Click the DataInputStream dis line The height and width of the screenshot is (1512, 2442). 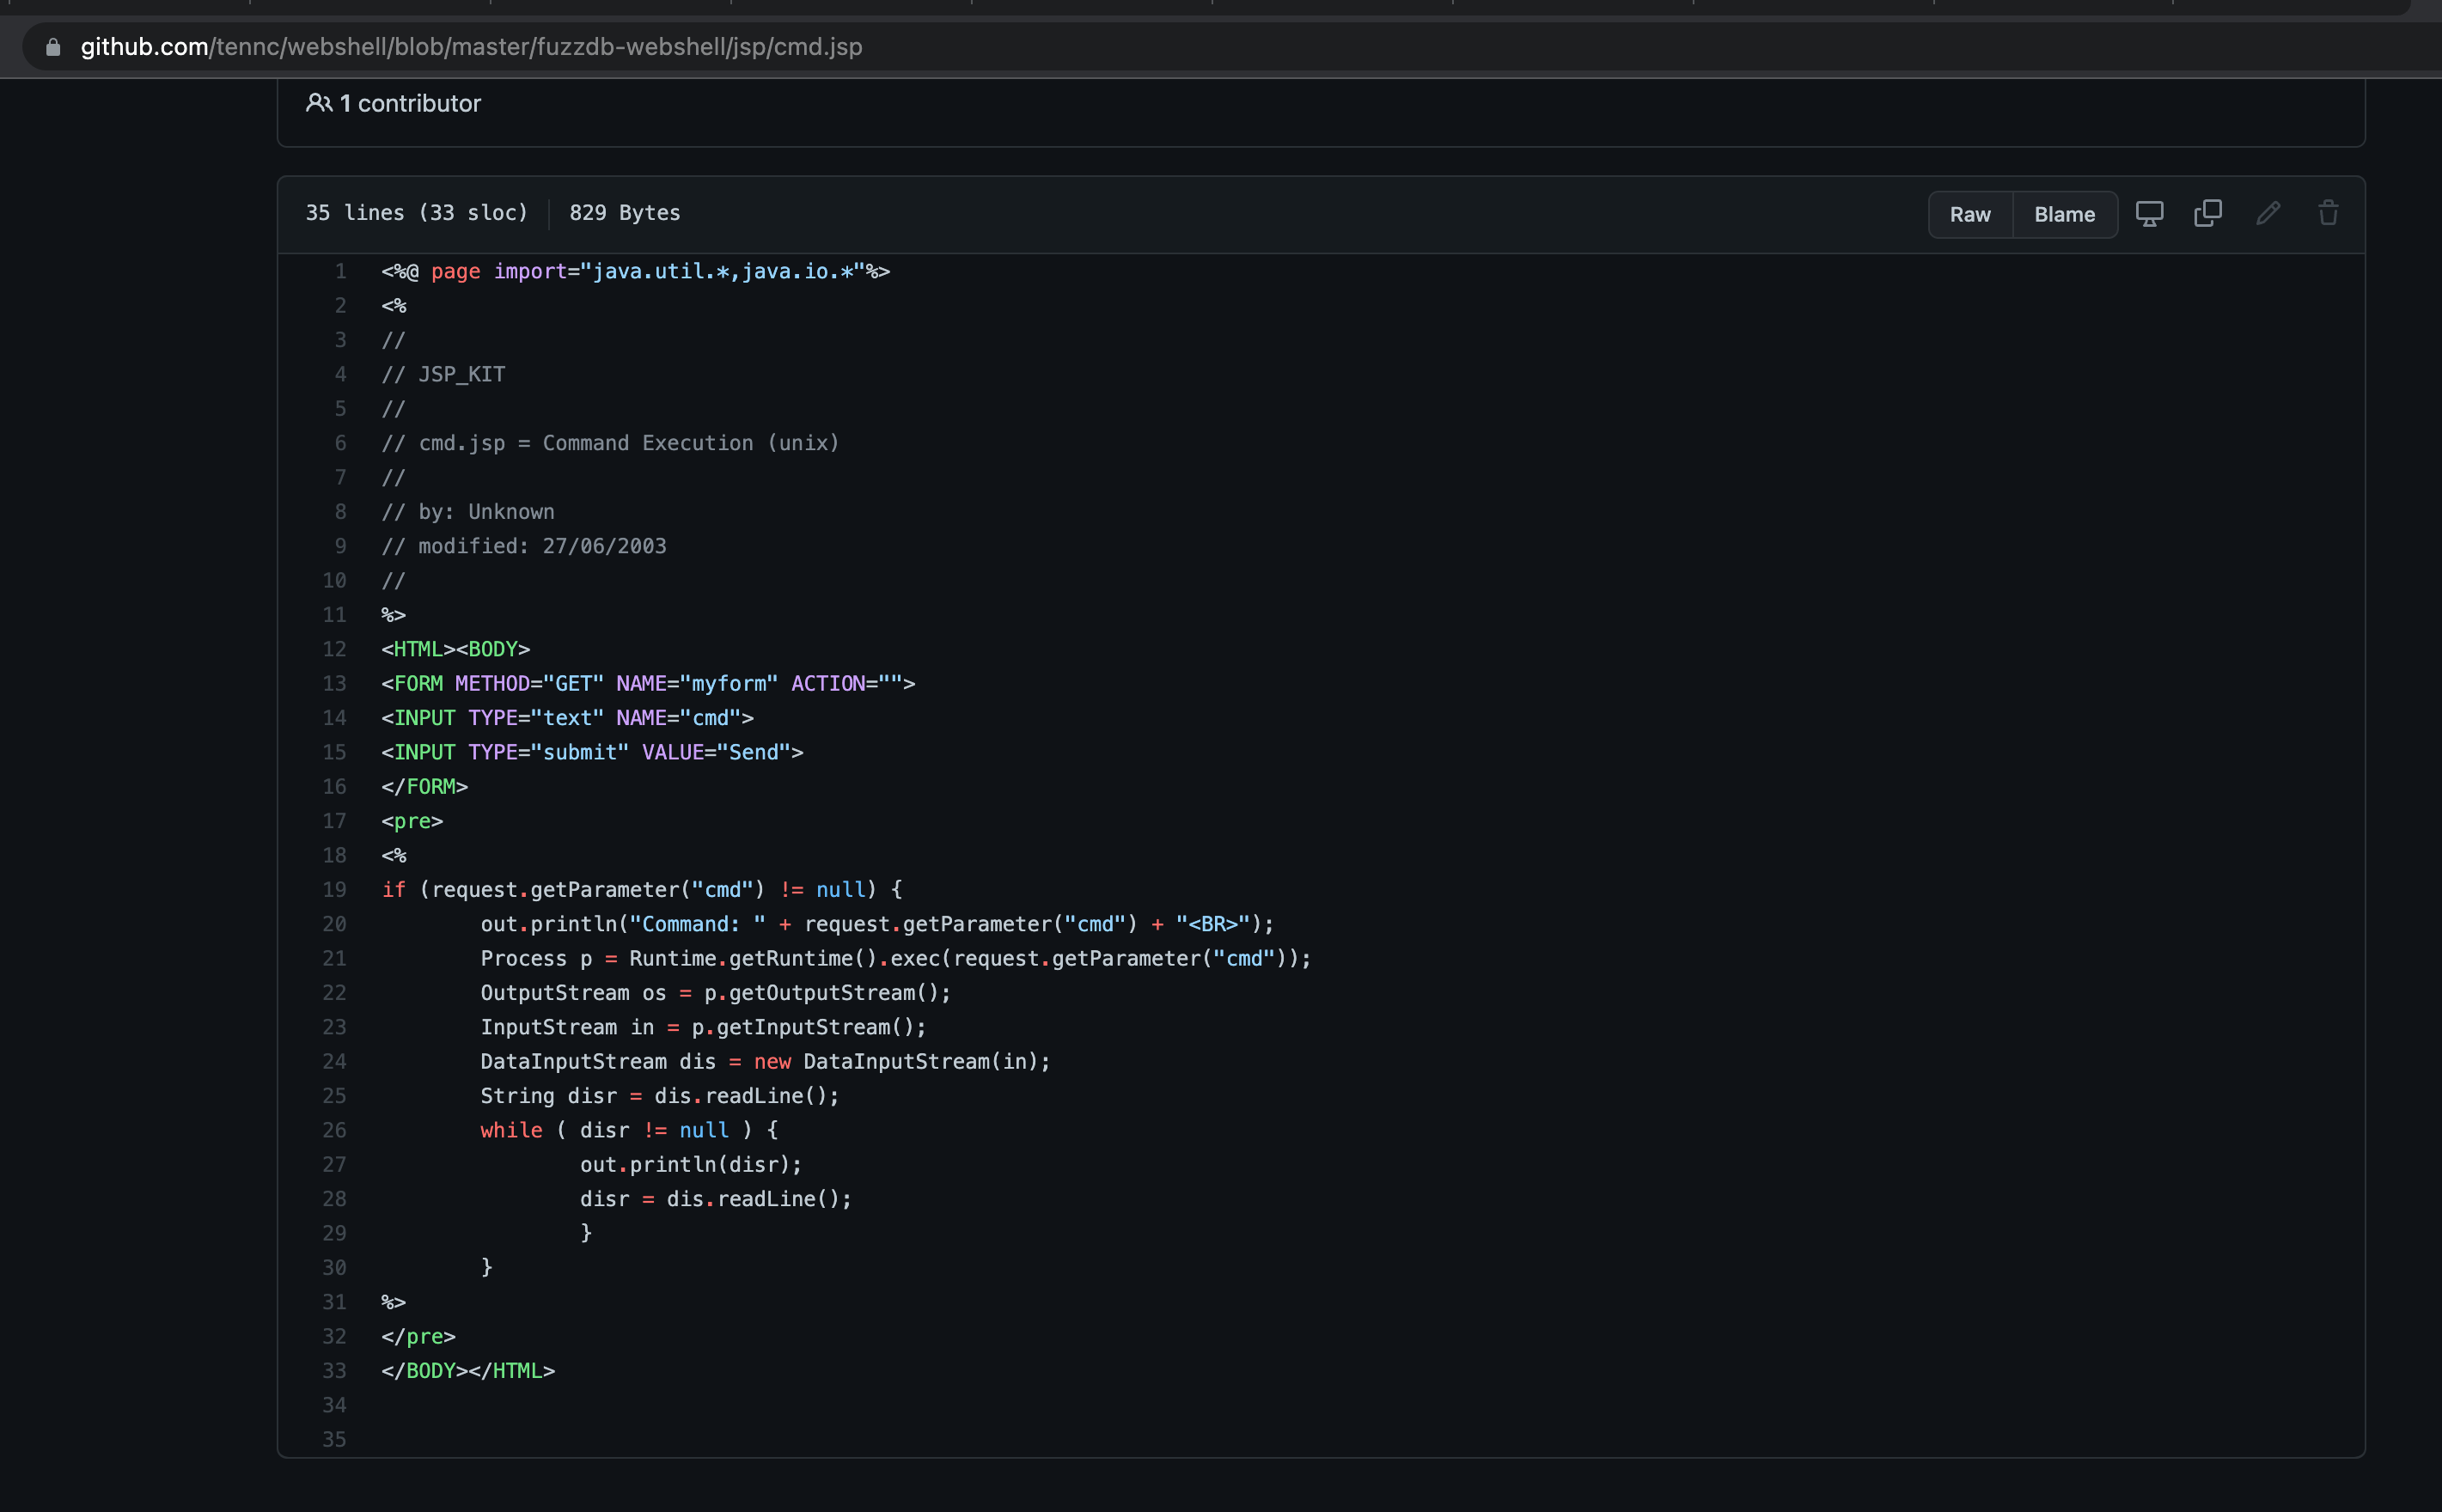pos(765,1061)
